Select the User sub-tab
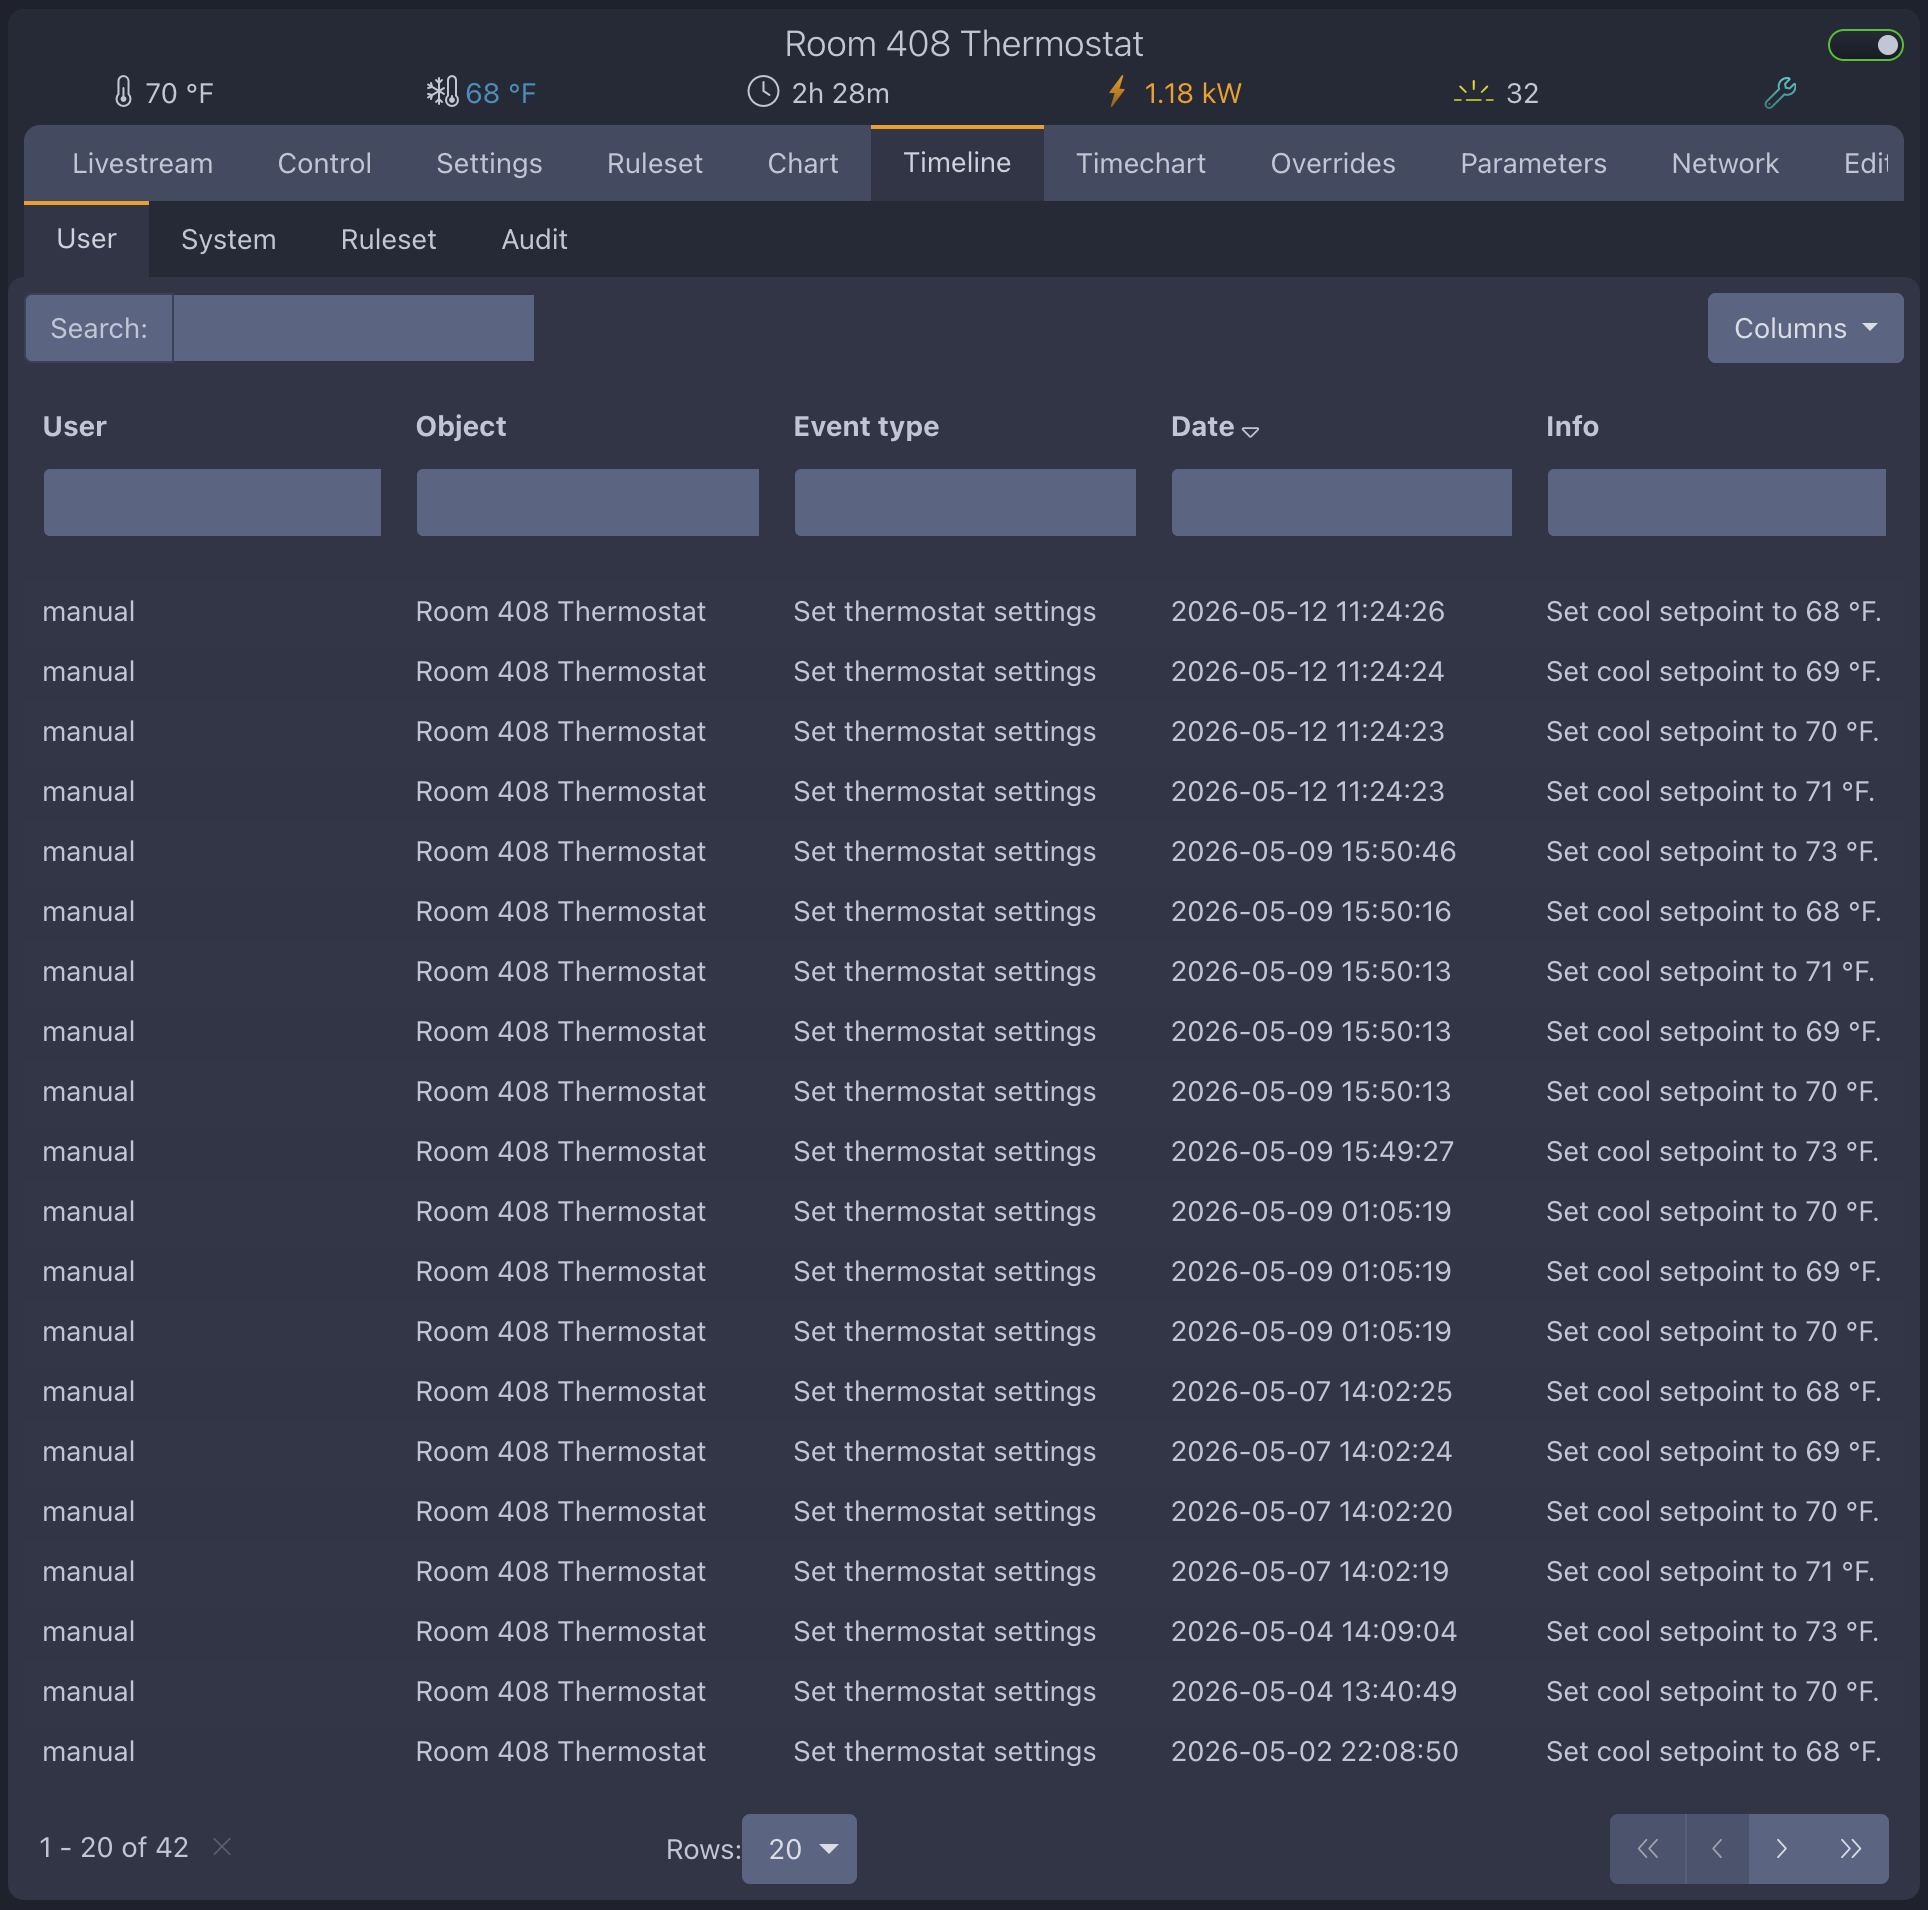 pyautogui.click(x=86, y=239)
